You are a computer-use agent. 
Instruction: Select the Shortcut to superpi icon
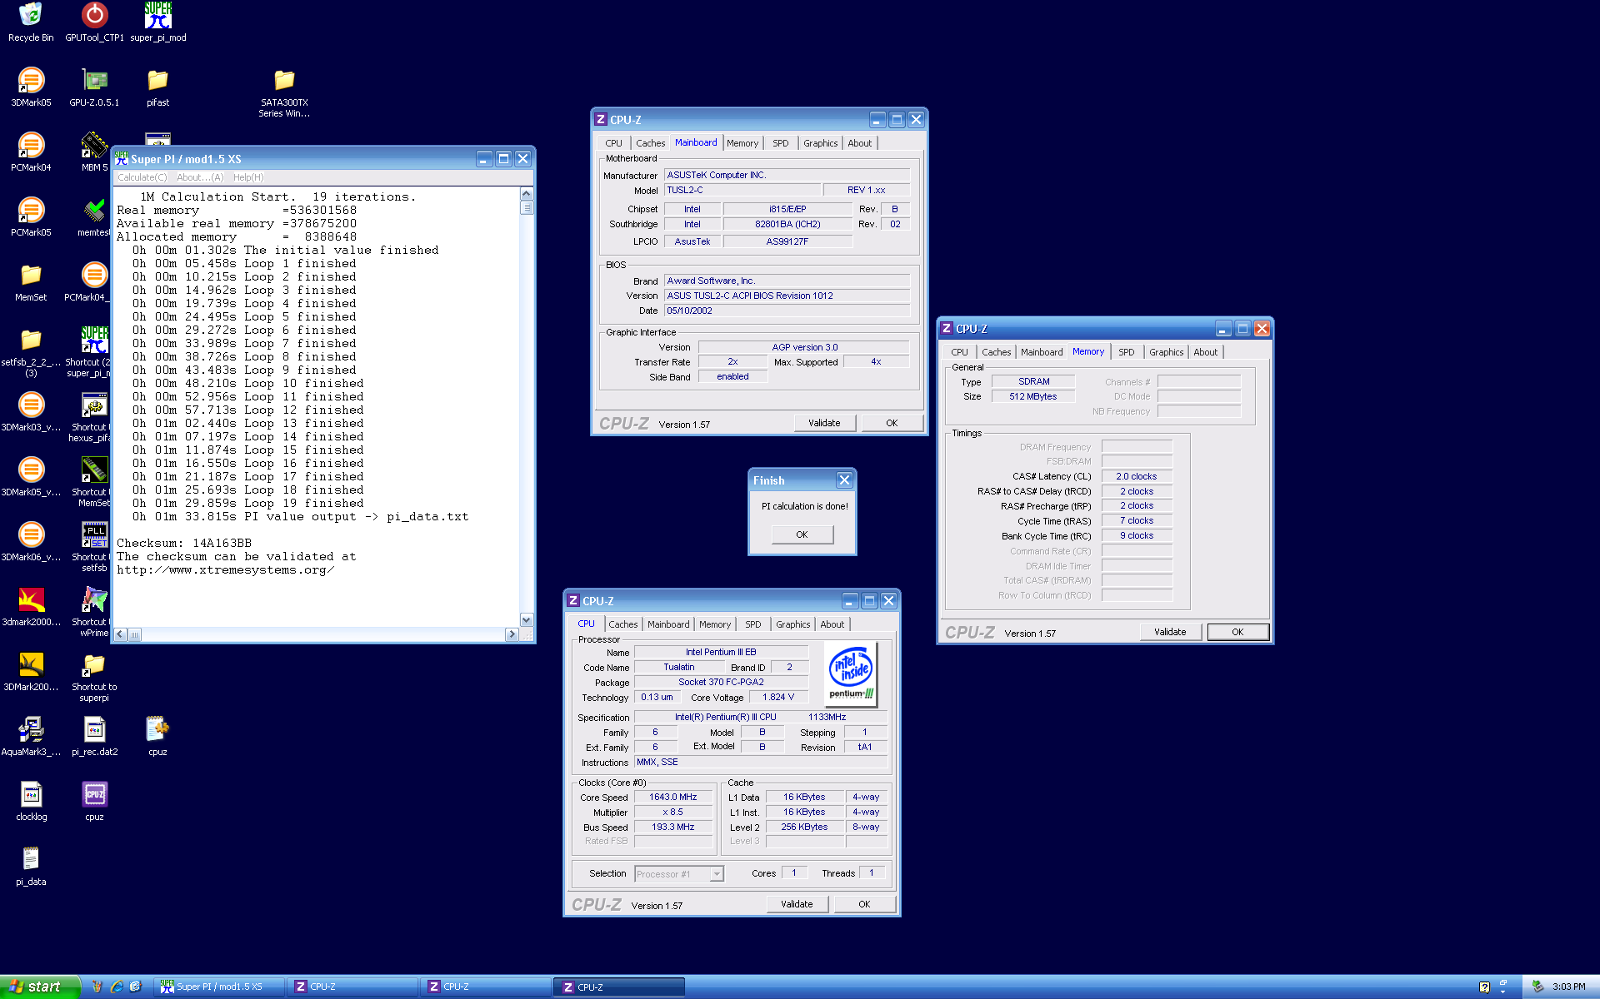(x=94, y=676)
